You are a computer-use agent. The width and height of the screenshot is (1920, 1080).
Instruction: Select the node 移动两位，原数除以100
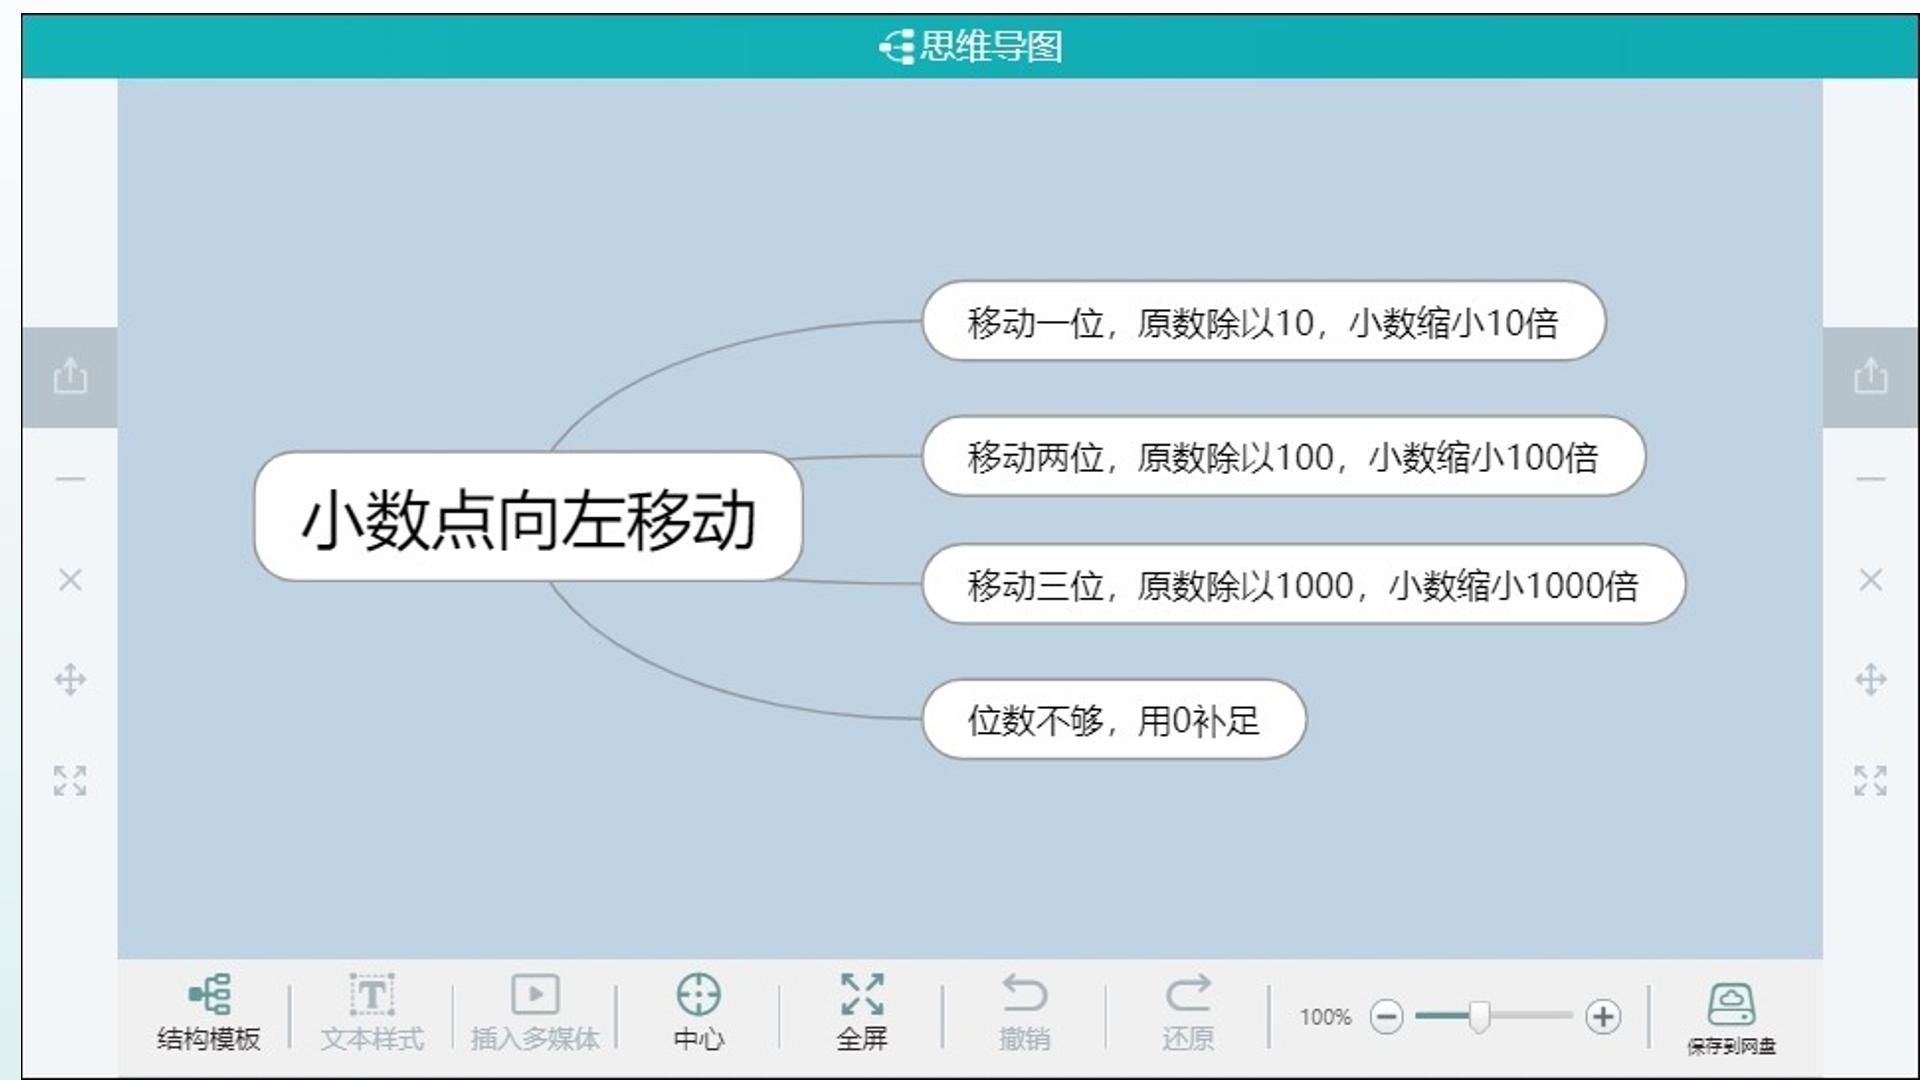pyautogui.click(x=1284, y=456)
